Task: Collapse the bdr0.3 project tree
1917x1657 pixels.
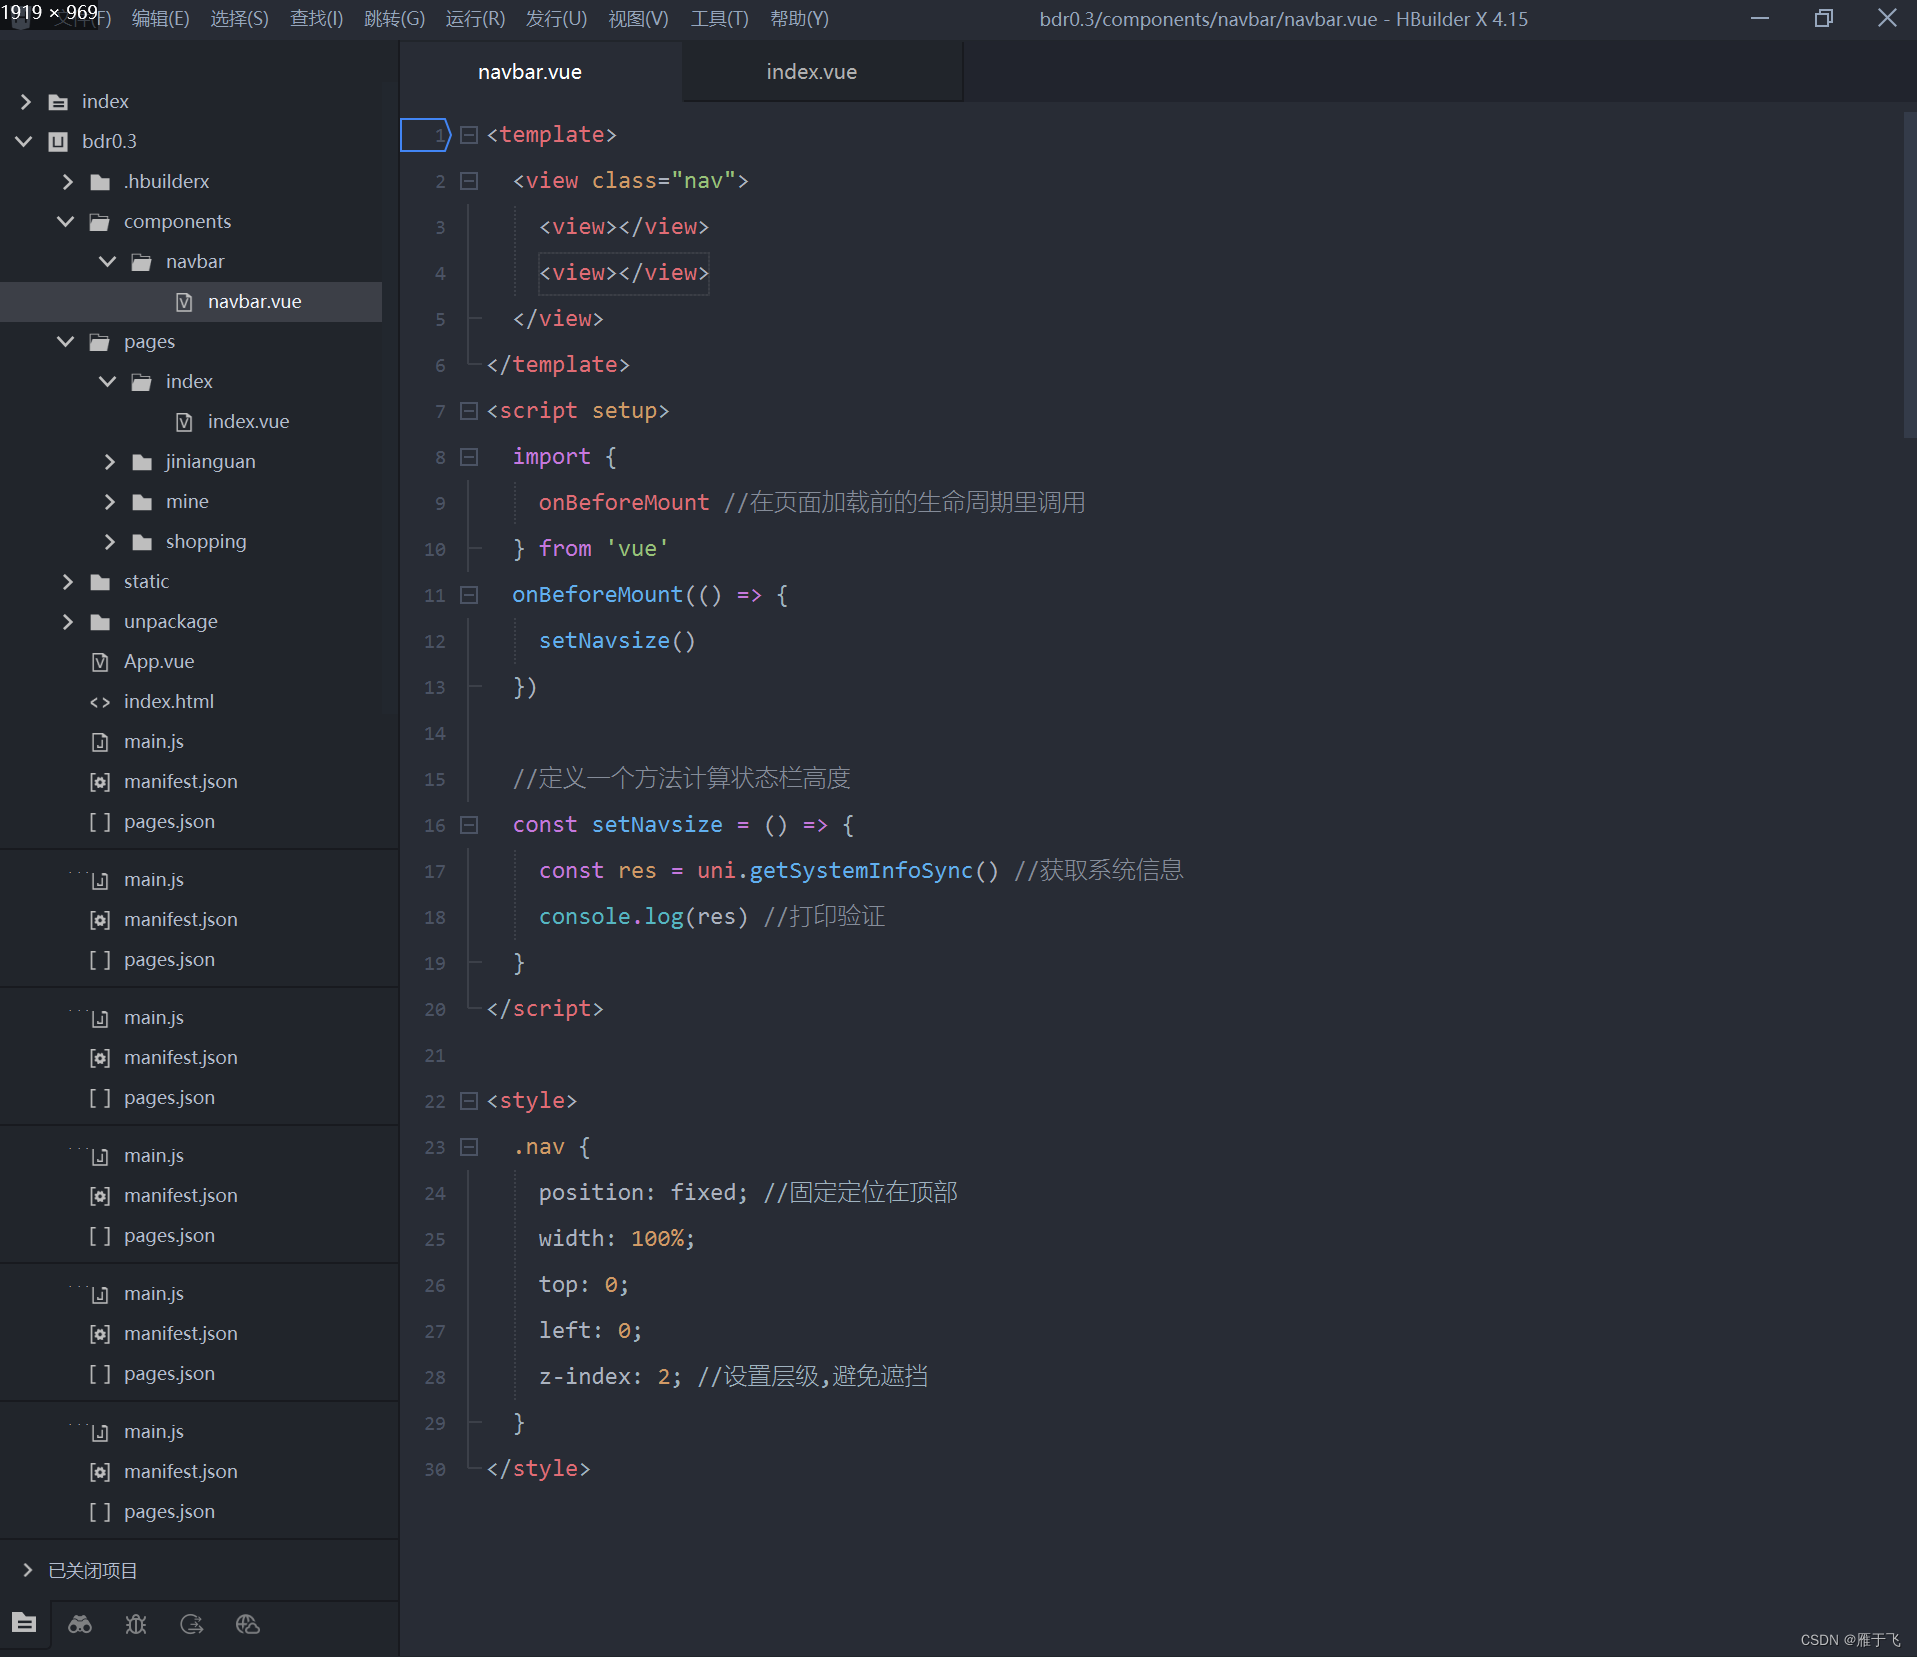Action: pos(24,142)
